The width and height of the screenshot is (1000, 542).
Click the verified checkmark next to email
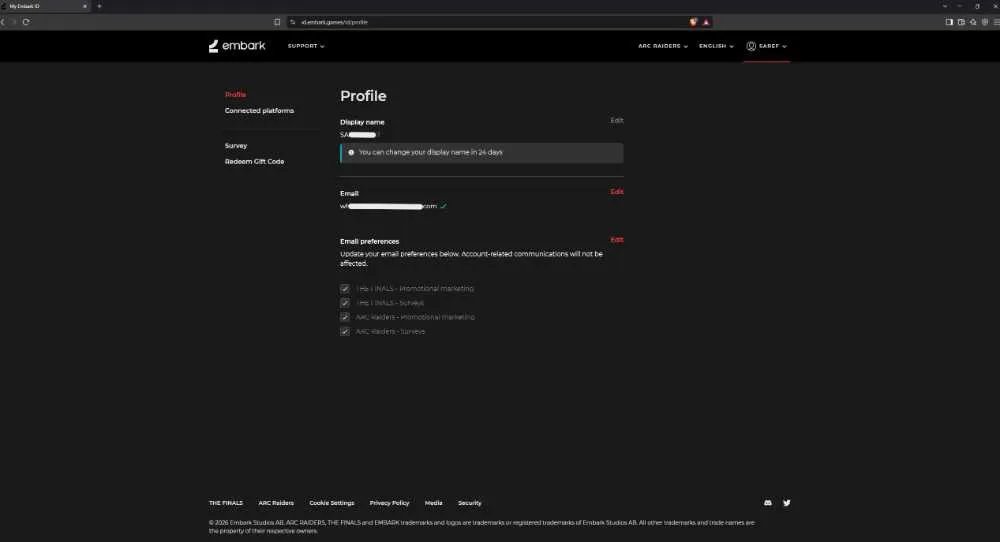pos(443,206)
